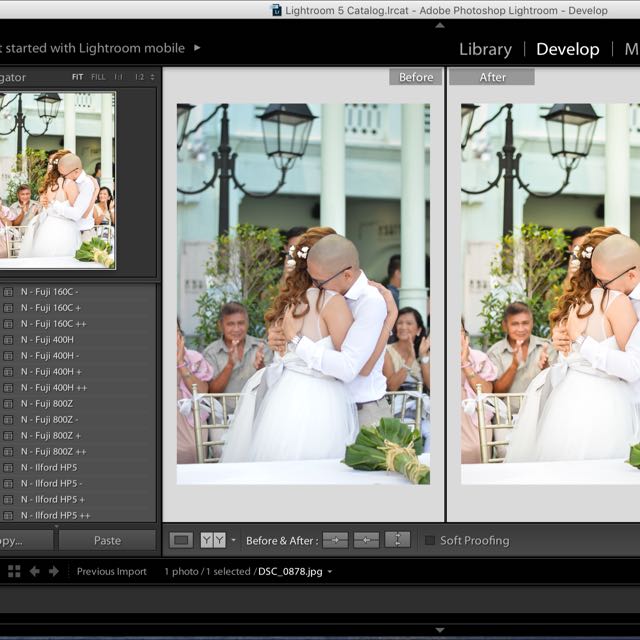Image resolution: width=640 pixels, height=640 pixels.
Task: Collapse the top module panel arrow
Action: [440, 25]
